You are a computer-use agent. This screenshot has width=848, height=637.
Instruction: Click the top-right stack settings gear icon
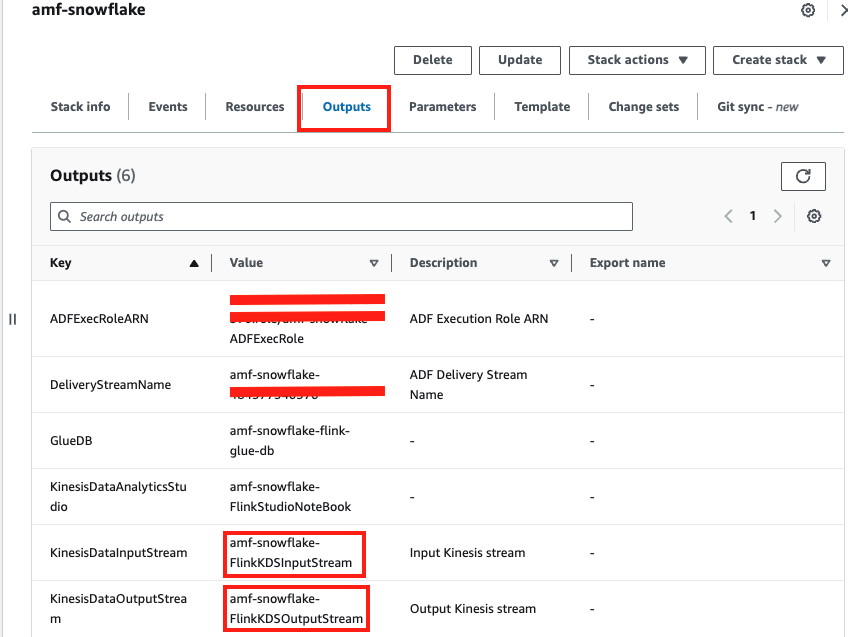coord(808,11)
